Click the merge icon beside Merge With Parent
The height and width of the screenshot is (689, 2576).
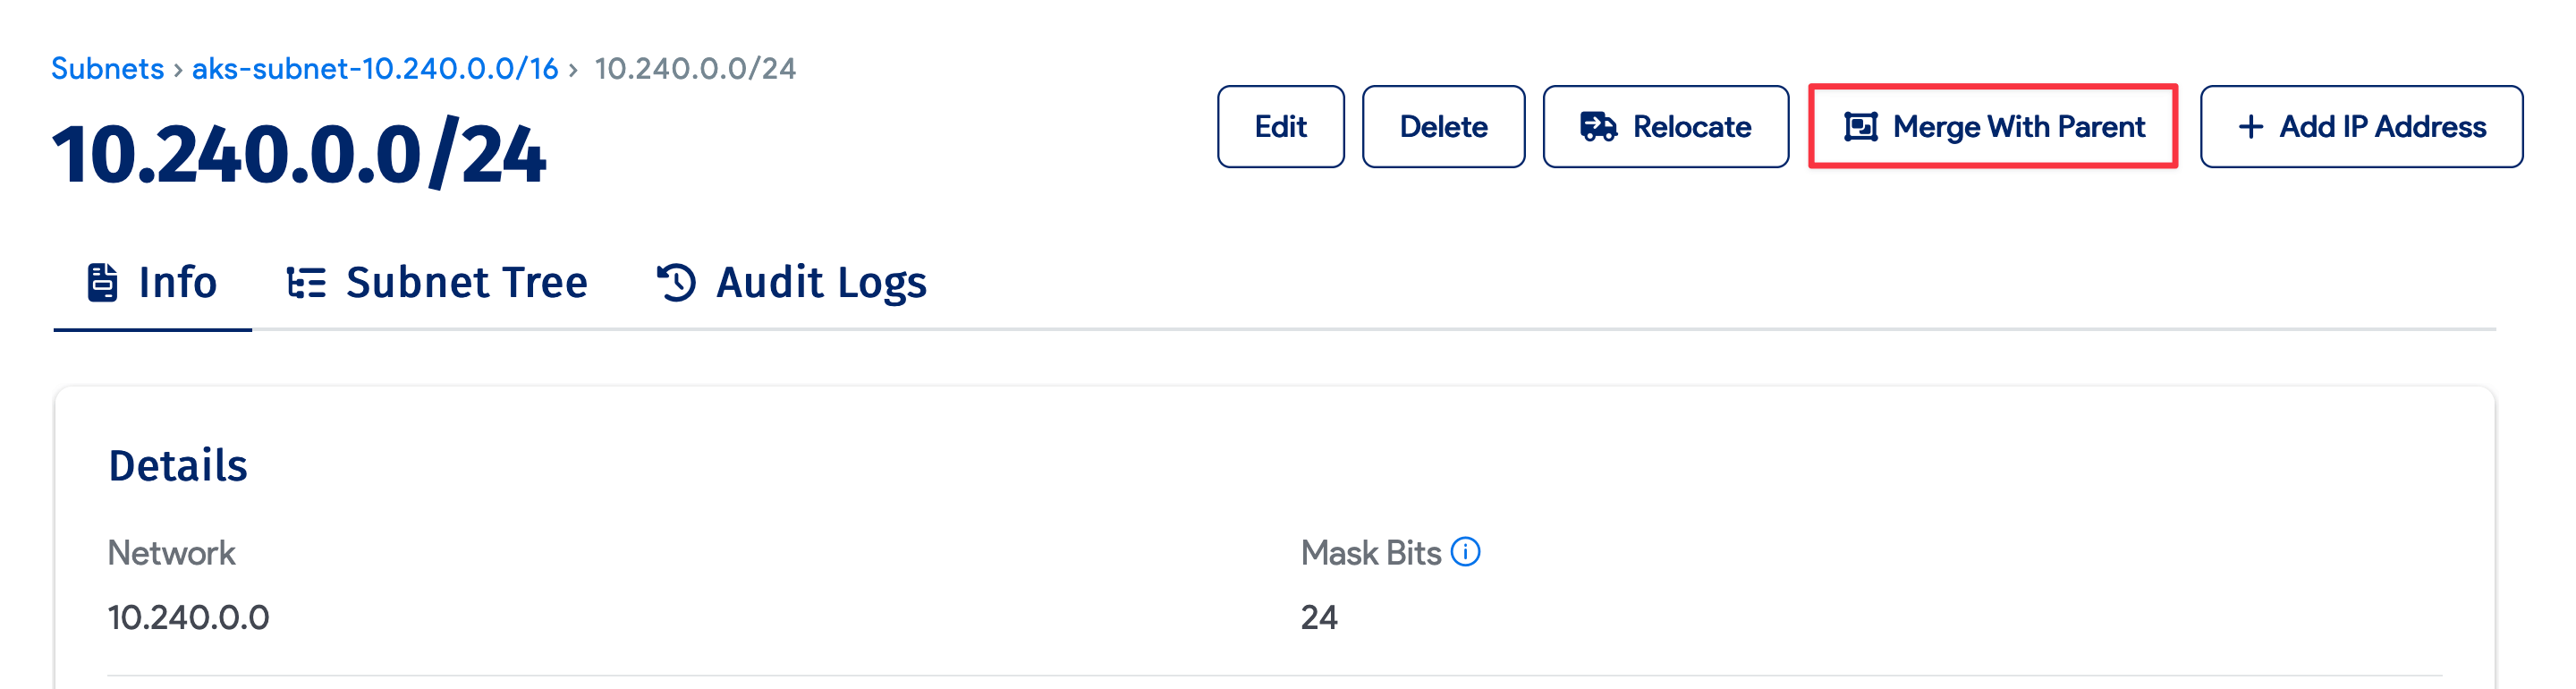click(1860, 127)
